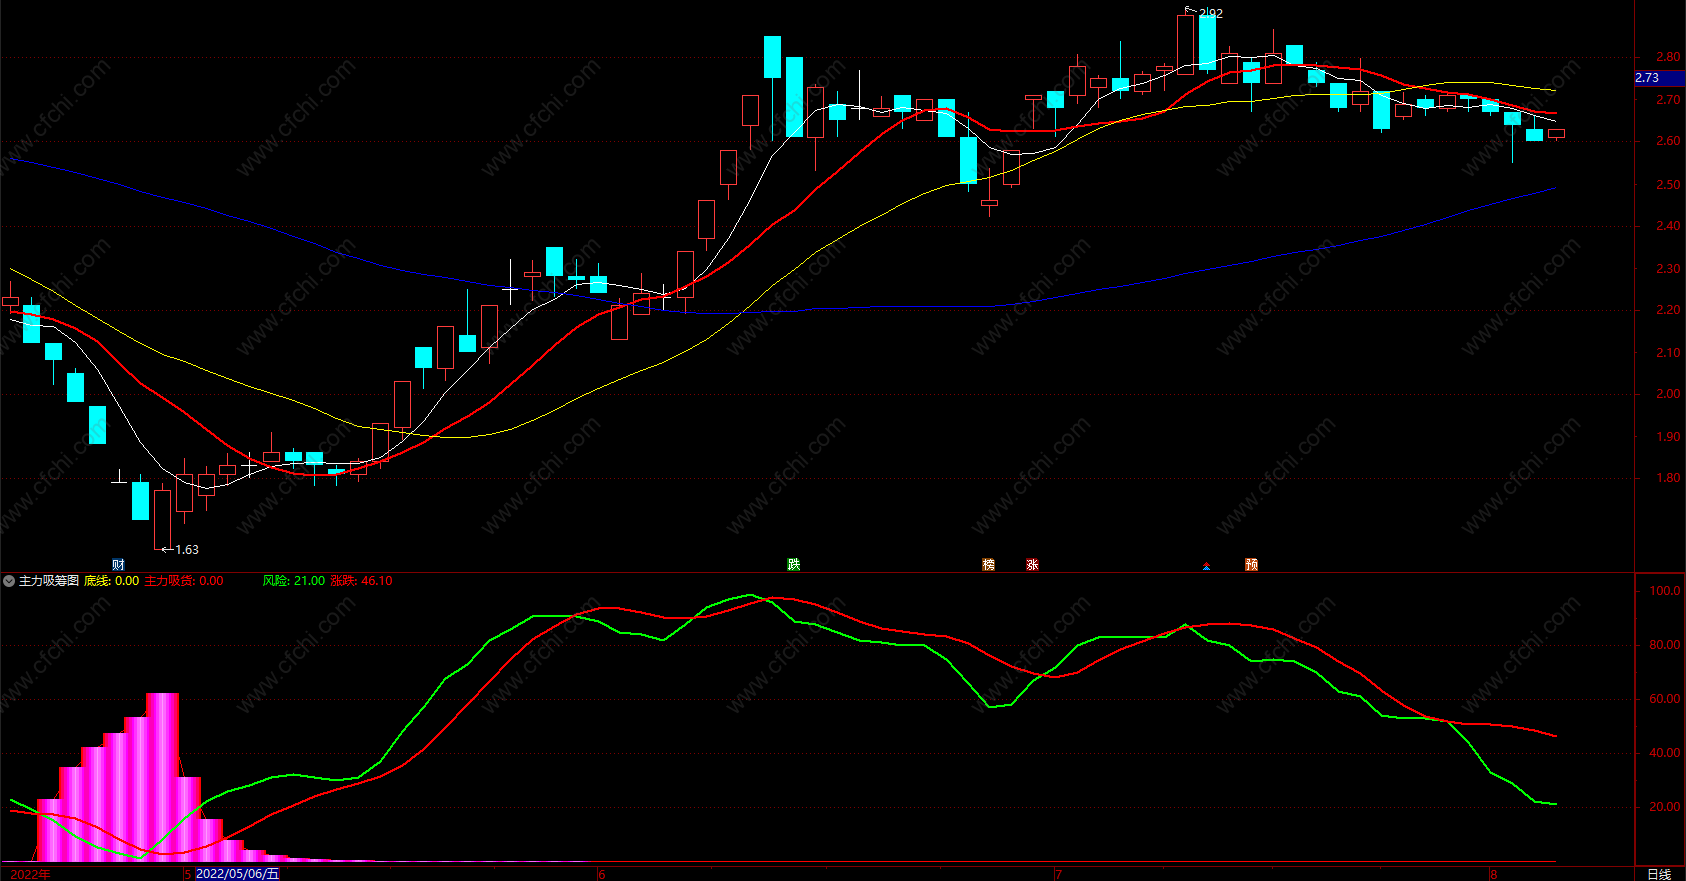Screen dimensions: 1686x881
Task: Click the 1.63 low price label
Action: (x=187, y=550)
